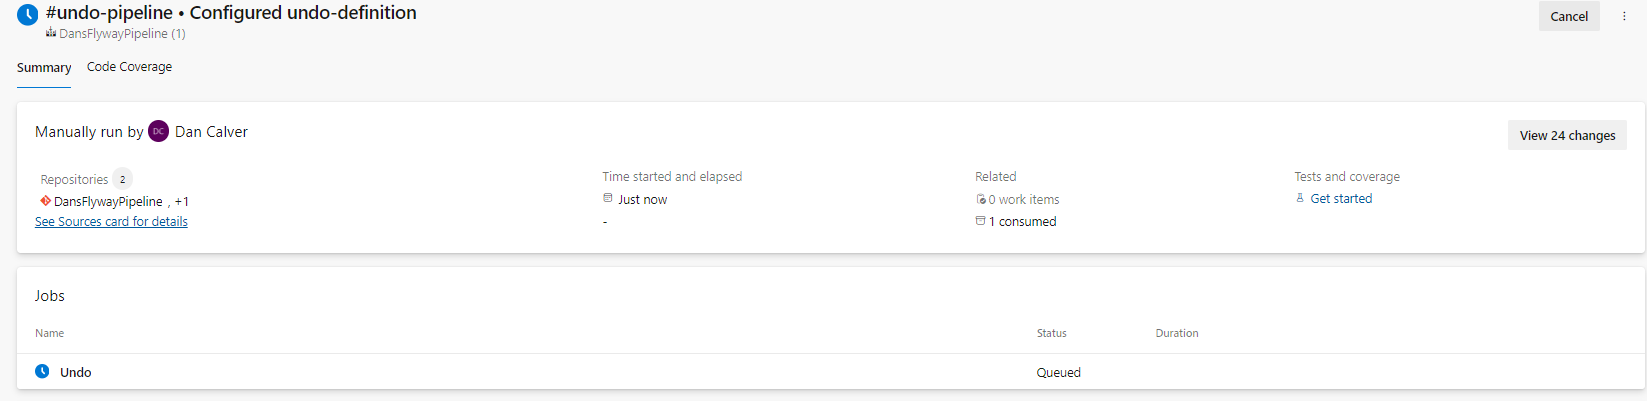Screen dimensions: 1647x401
Task: Click the queued run clock icon beside title
Action: pyautogui.click(x=27, y=15)
